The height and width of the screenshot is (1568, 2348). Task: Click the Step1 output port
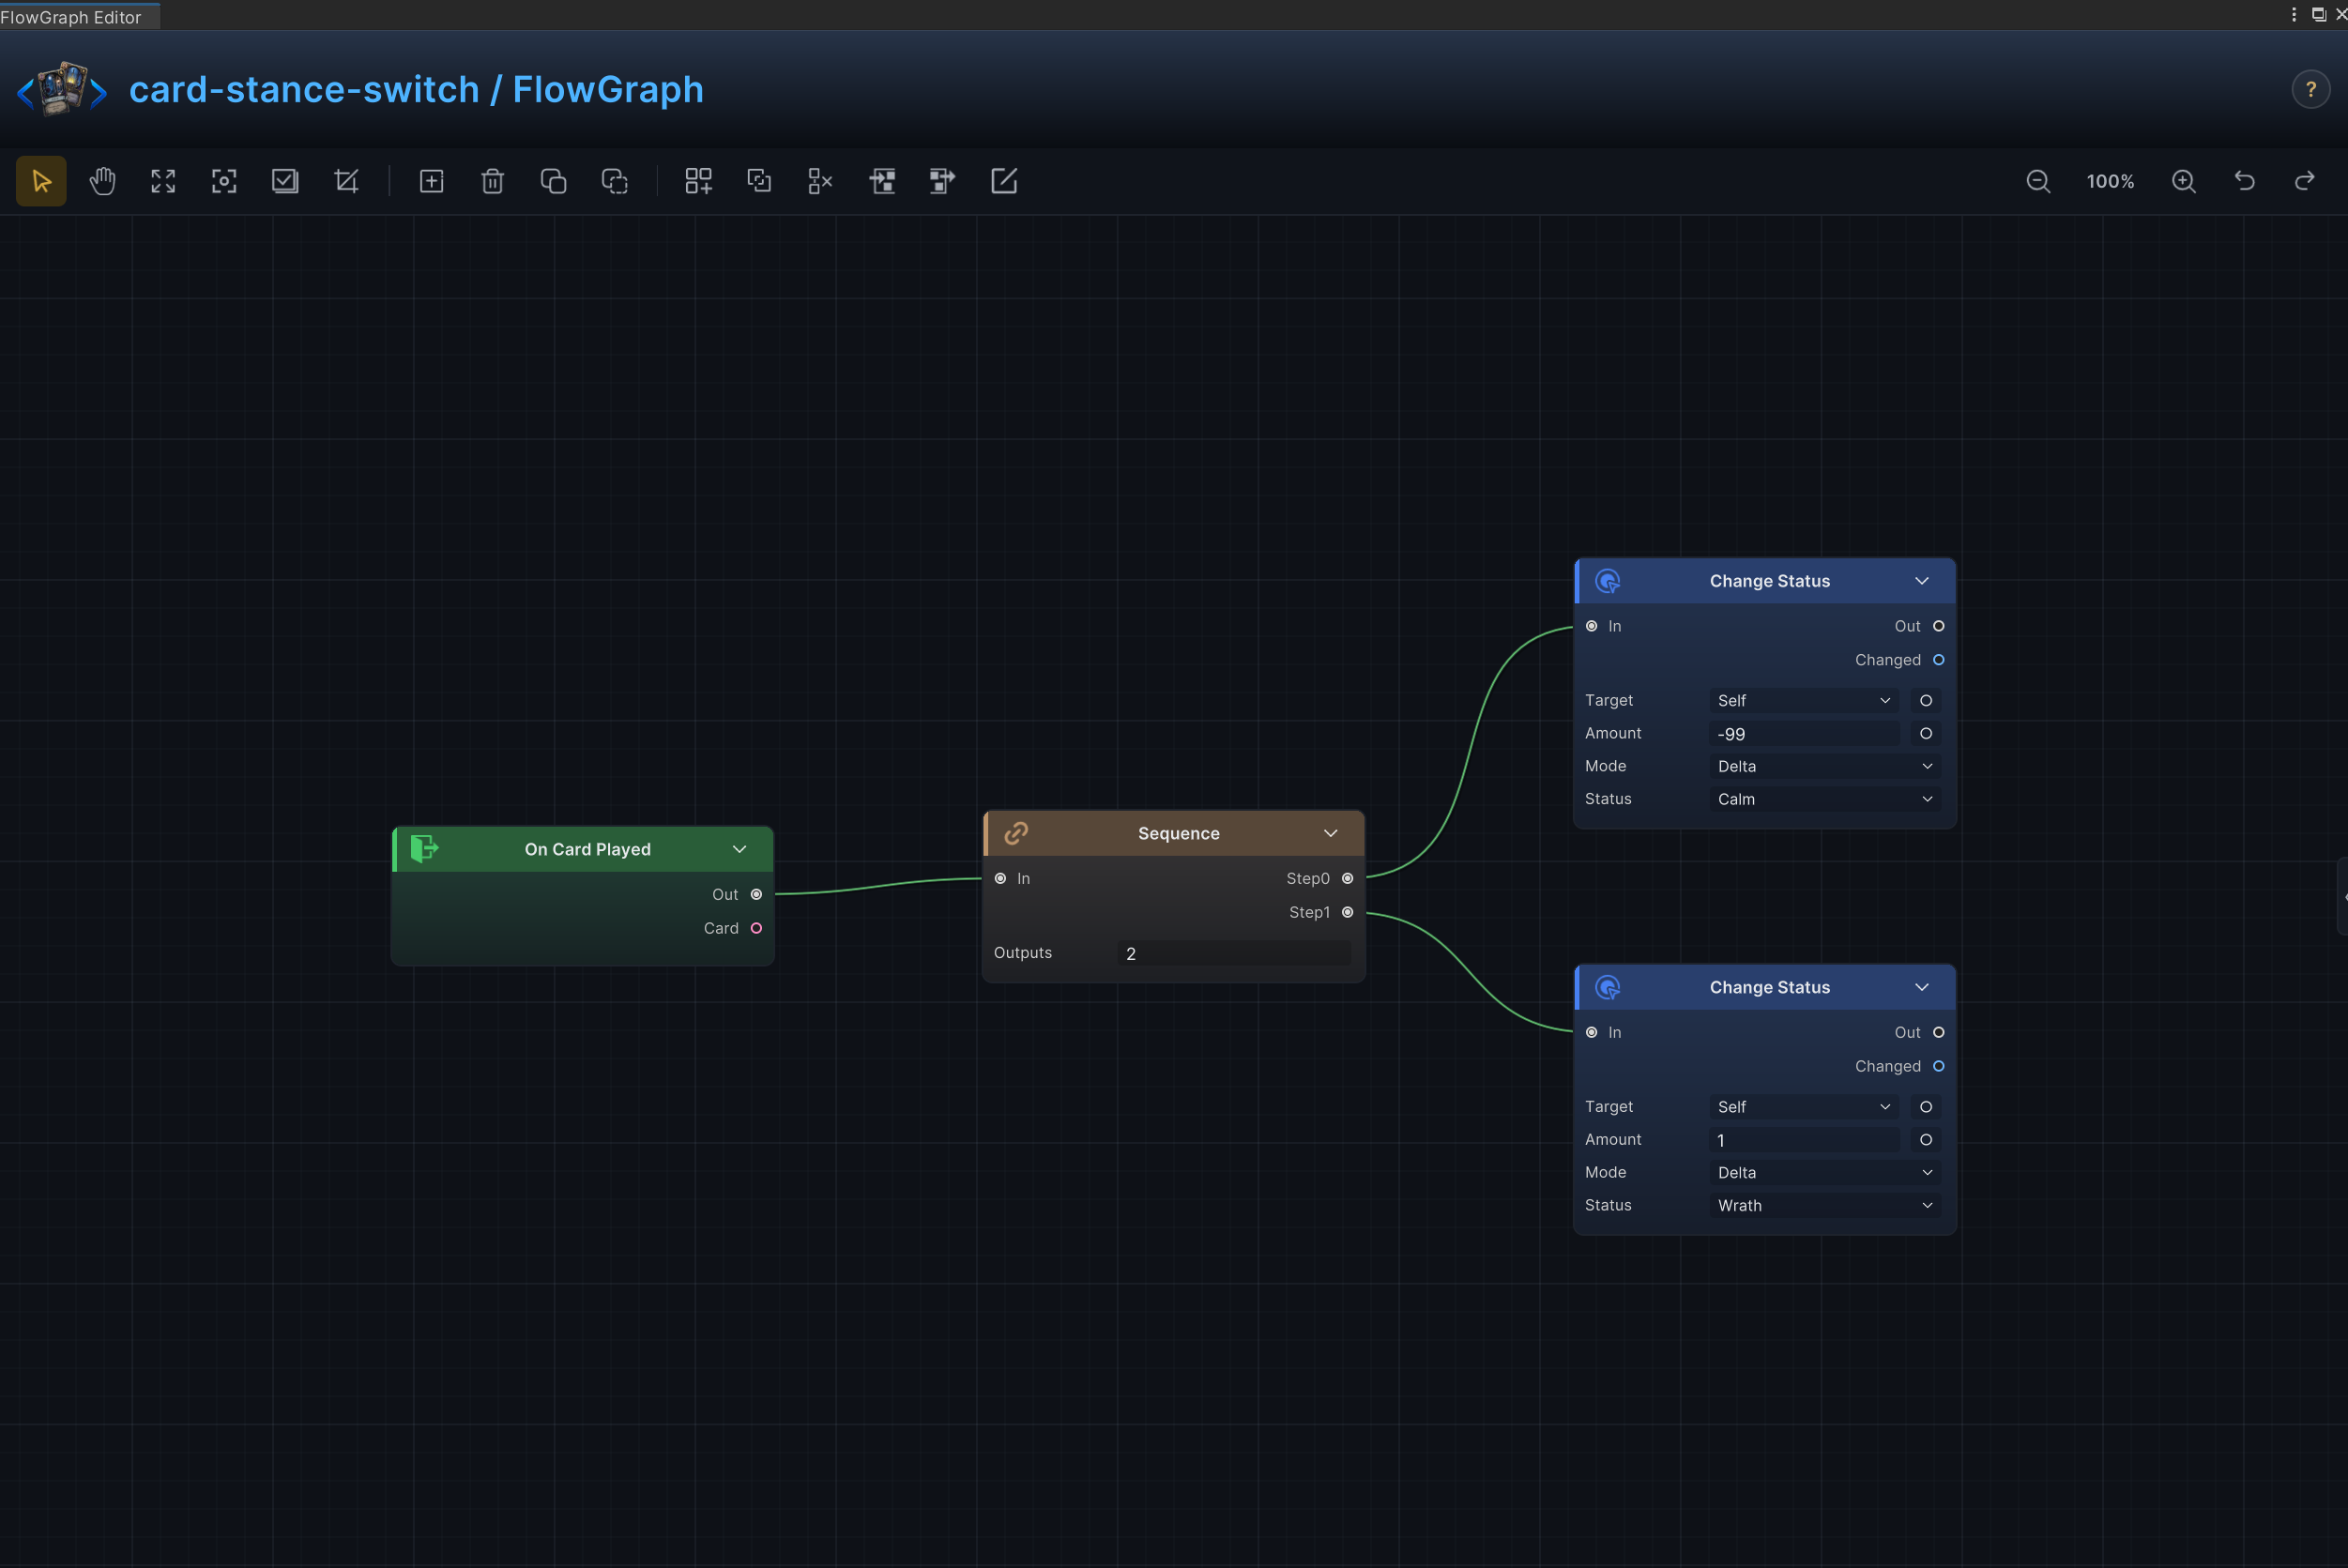pyautogui.click(x=1347, y=912)
